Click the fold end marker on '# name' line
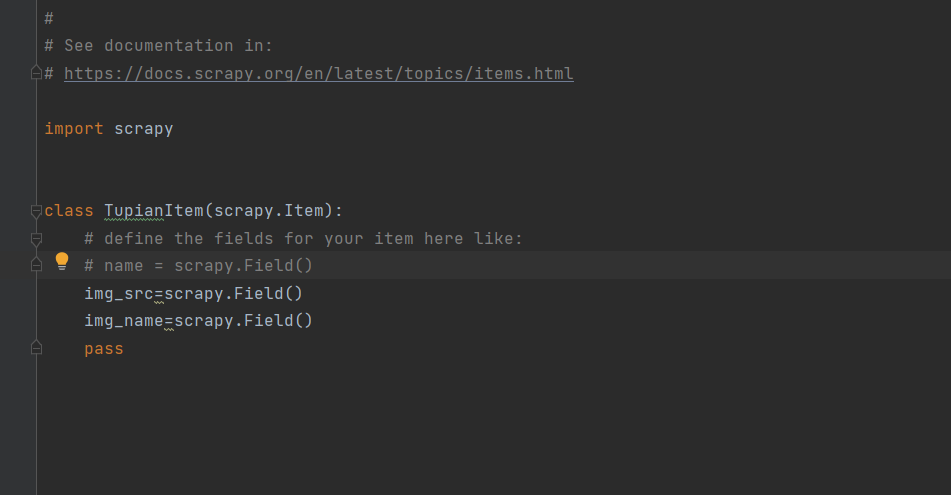The height and width of the screenshot is (495, 951). coord(36,264)
